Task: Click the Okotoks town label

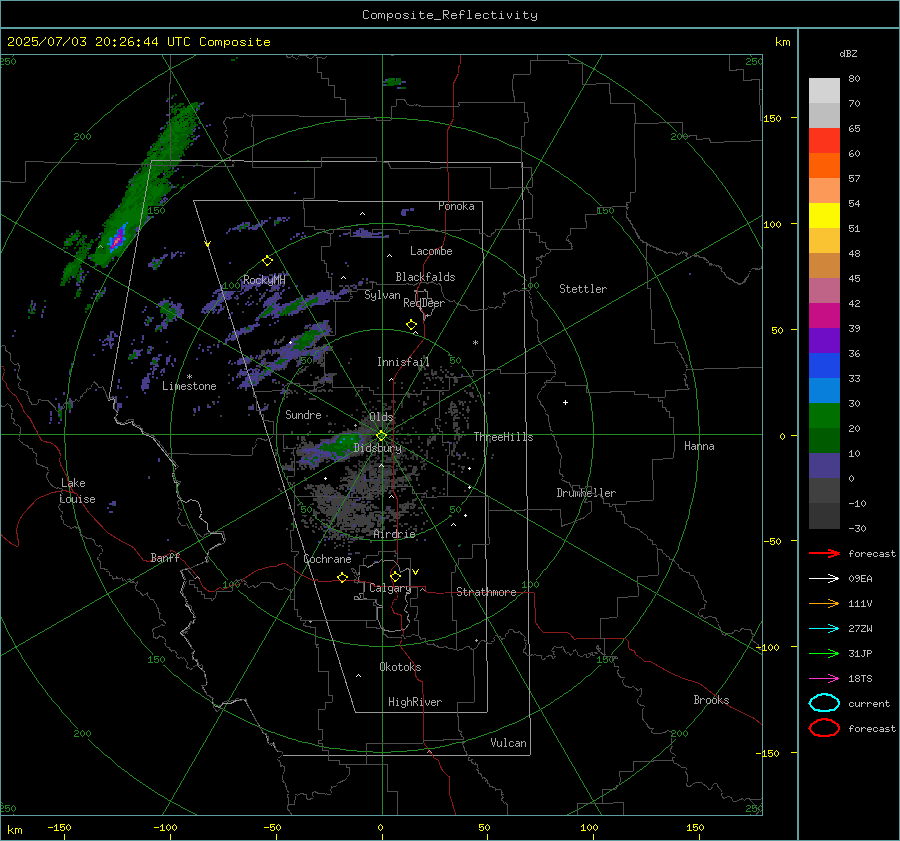Action: pos(400,667)
